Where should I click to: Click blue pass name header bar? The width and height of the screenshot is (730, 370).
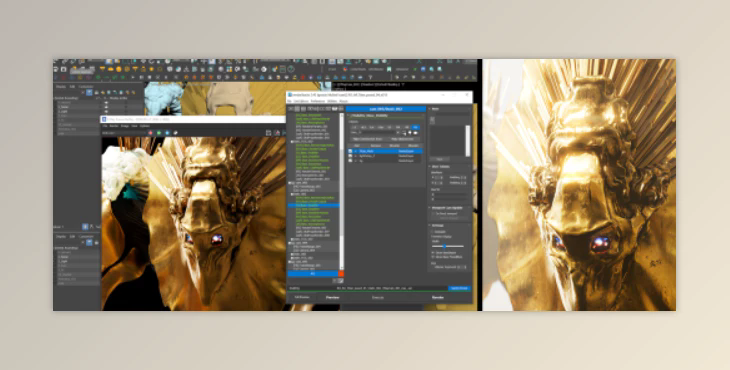click(x=385, y=109)
